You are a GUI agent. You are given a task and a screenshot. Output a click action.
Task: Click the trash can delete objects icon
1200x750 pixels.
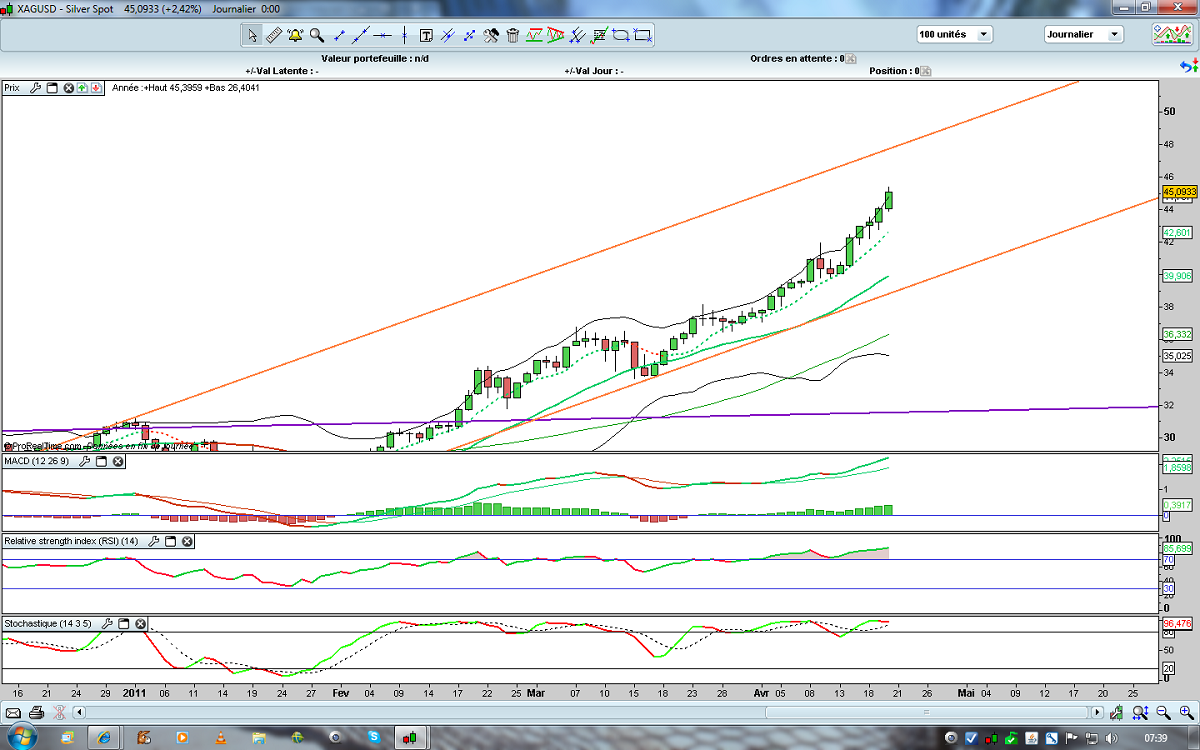tap(513, 35)
